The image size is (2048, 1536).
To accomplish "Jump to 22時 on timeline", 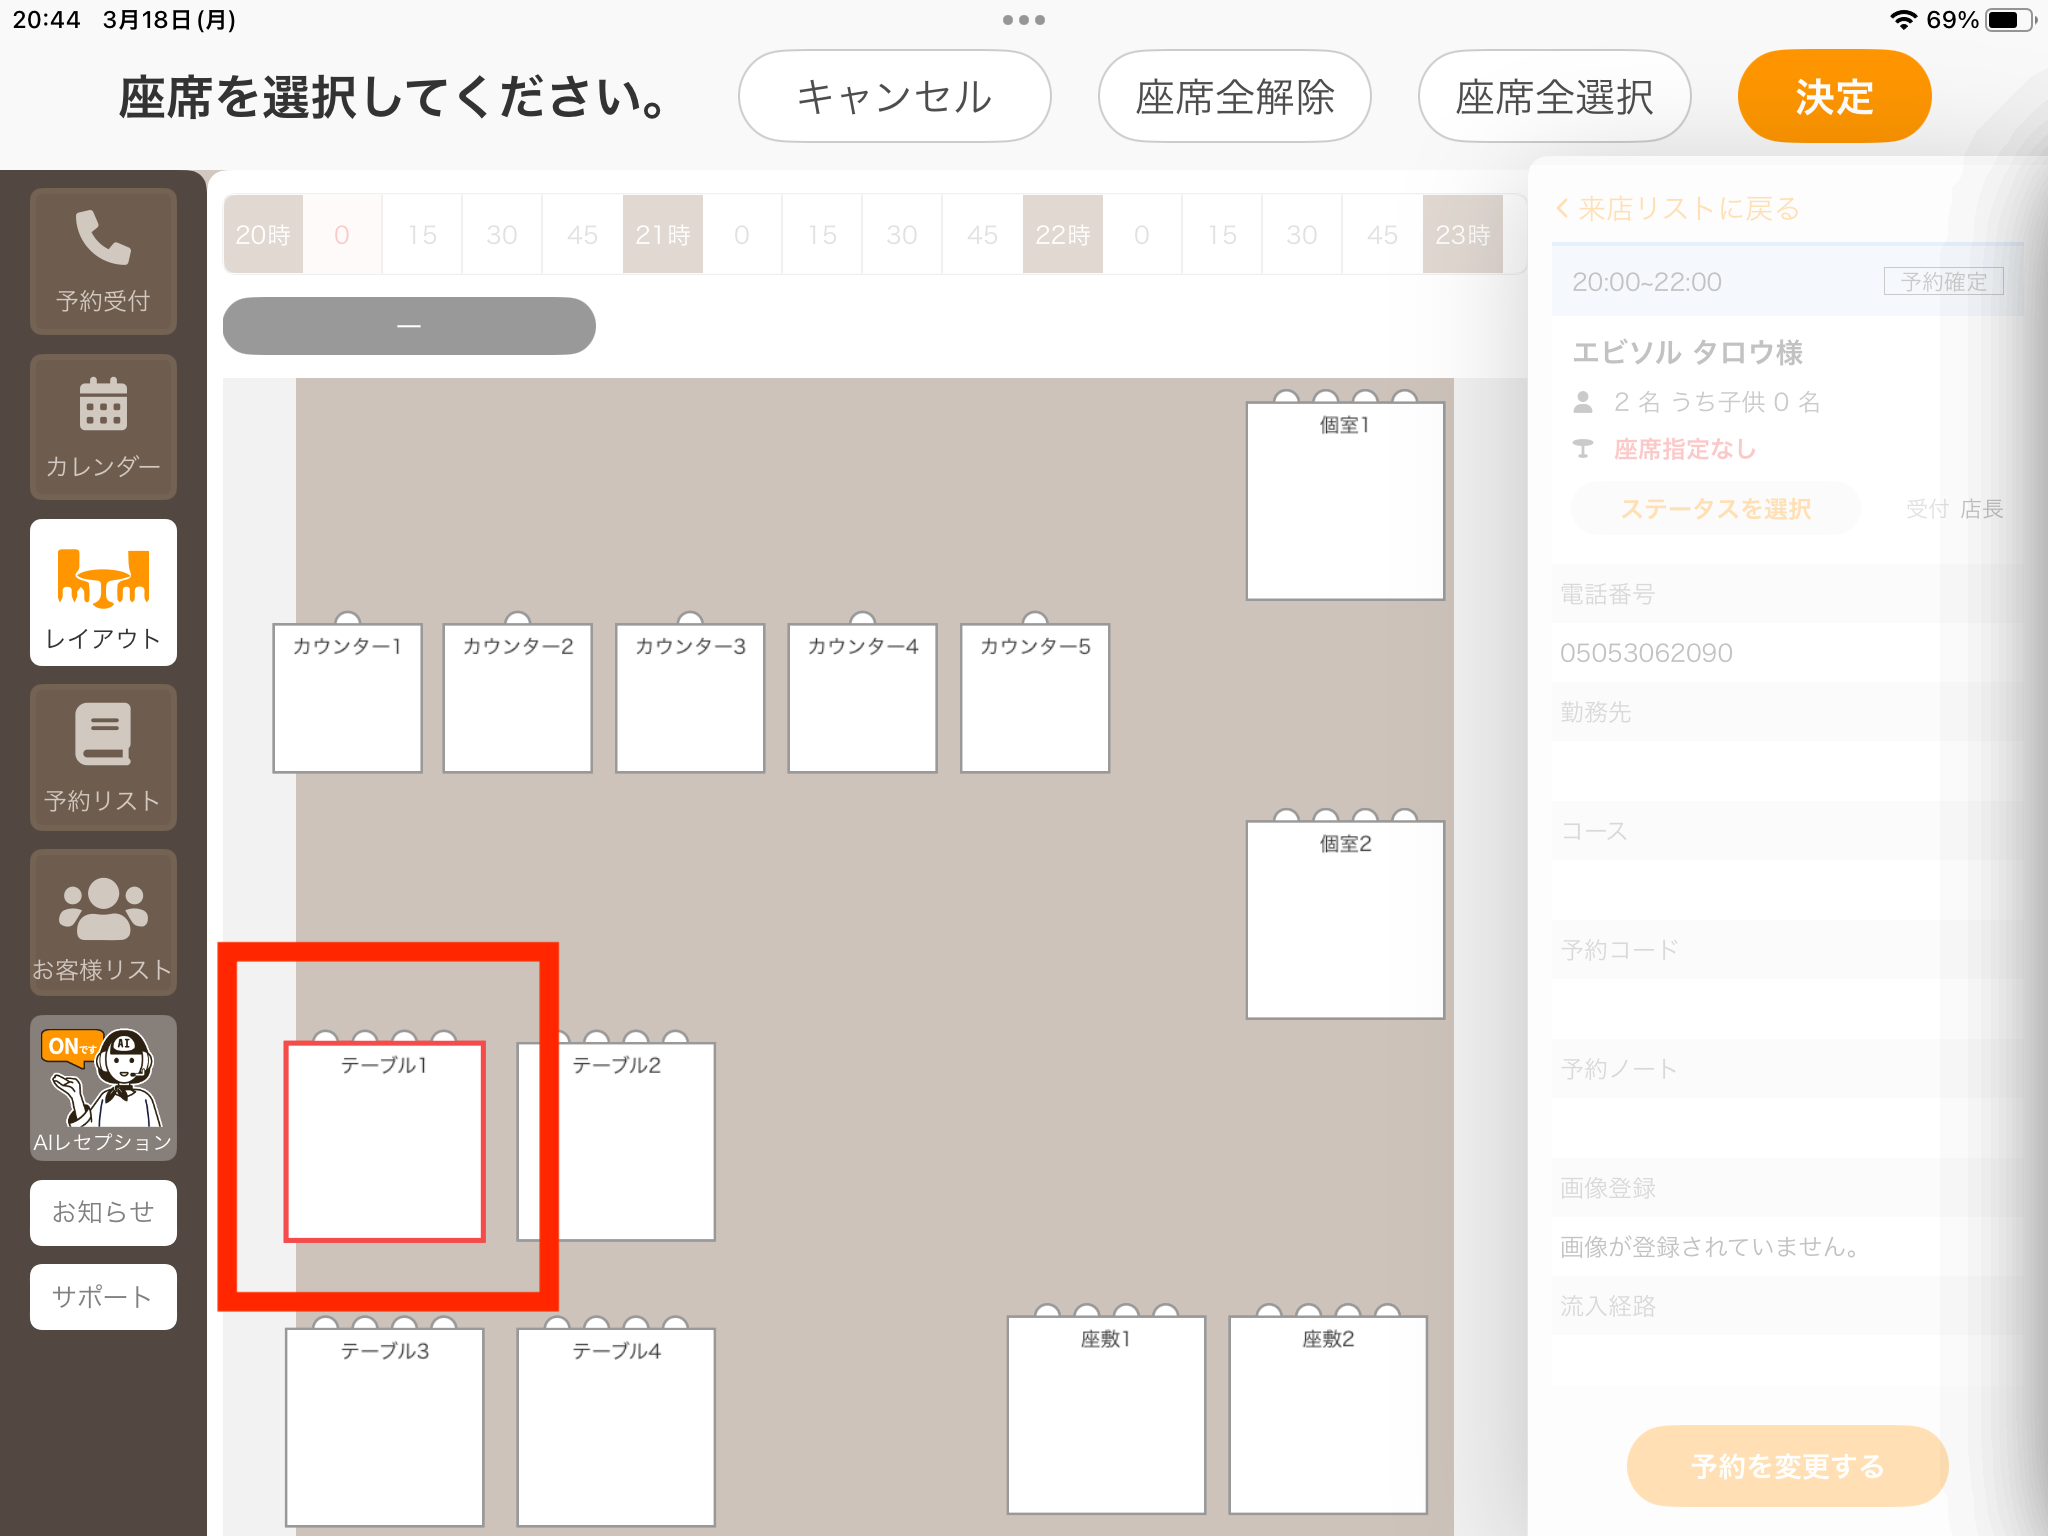I will tap(1063, 235).
